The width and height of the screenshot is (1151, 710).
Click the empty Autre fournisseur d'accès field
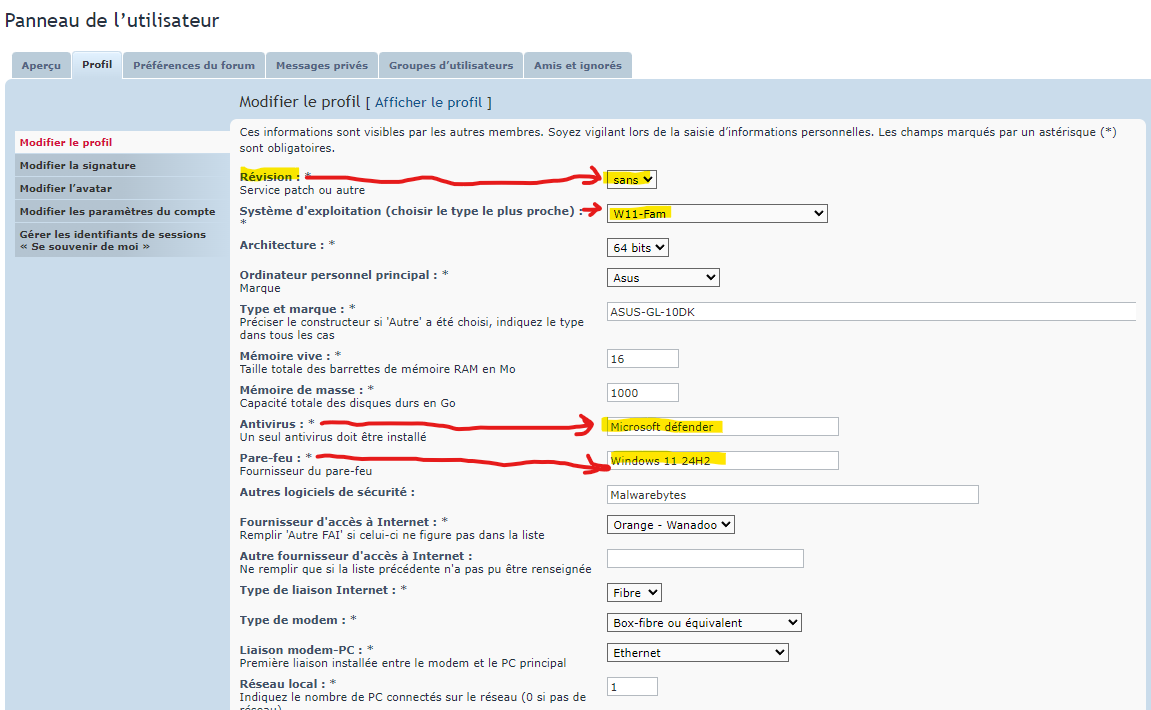[x=705, y=558]
